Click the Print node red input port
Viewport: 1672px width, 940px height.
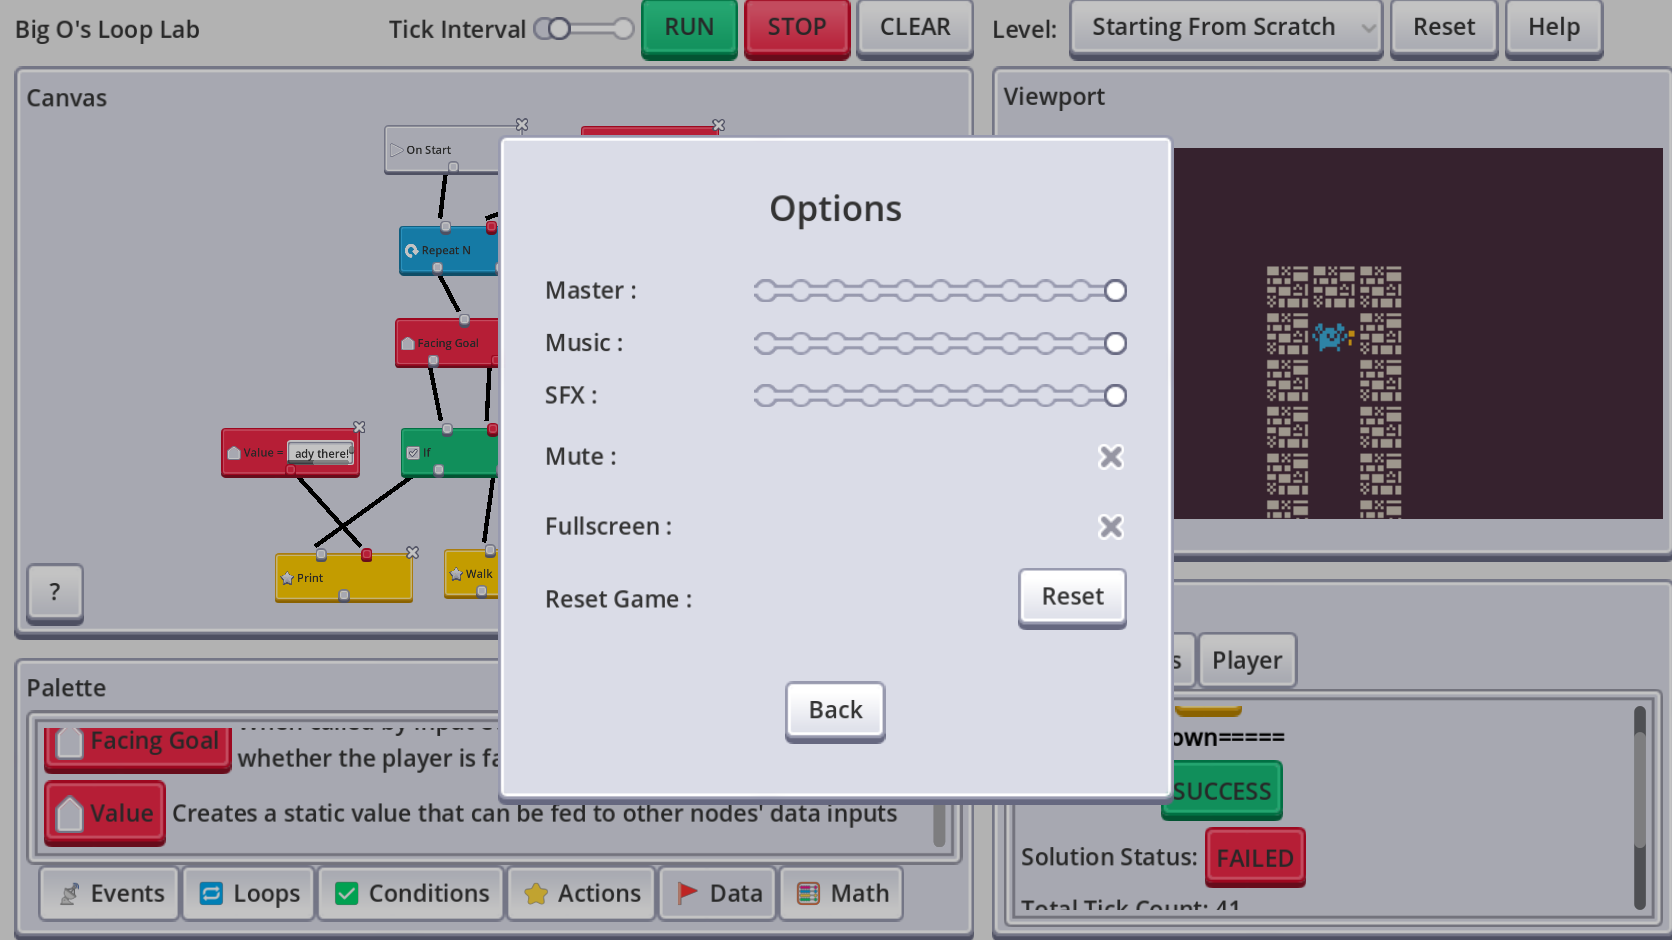[x=367, y=554]
